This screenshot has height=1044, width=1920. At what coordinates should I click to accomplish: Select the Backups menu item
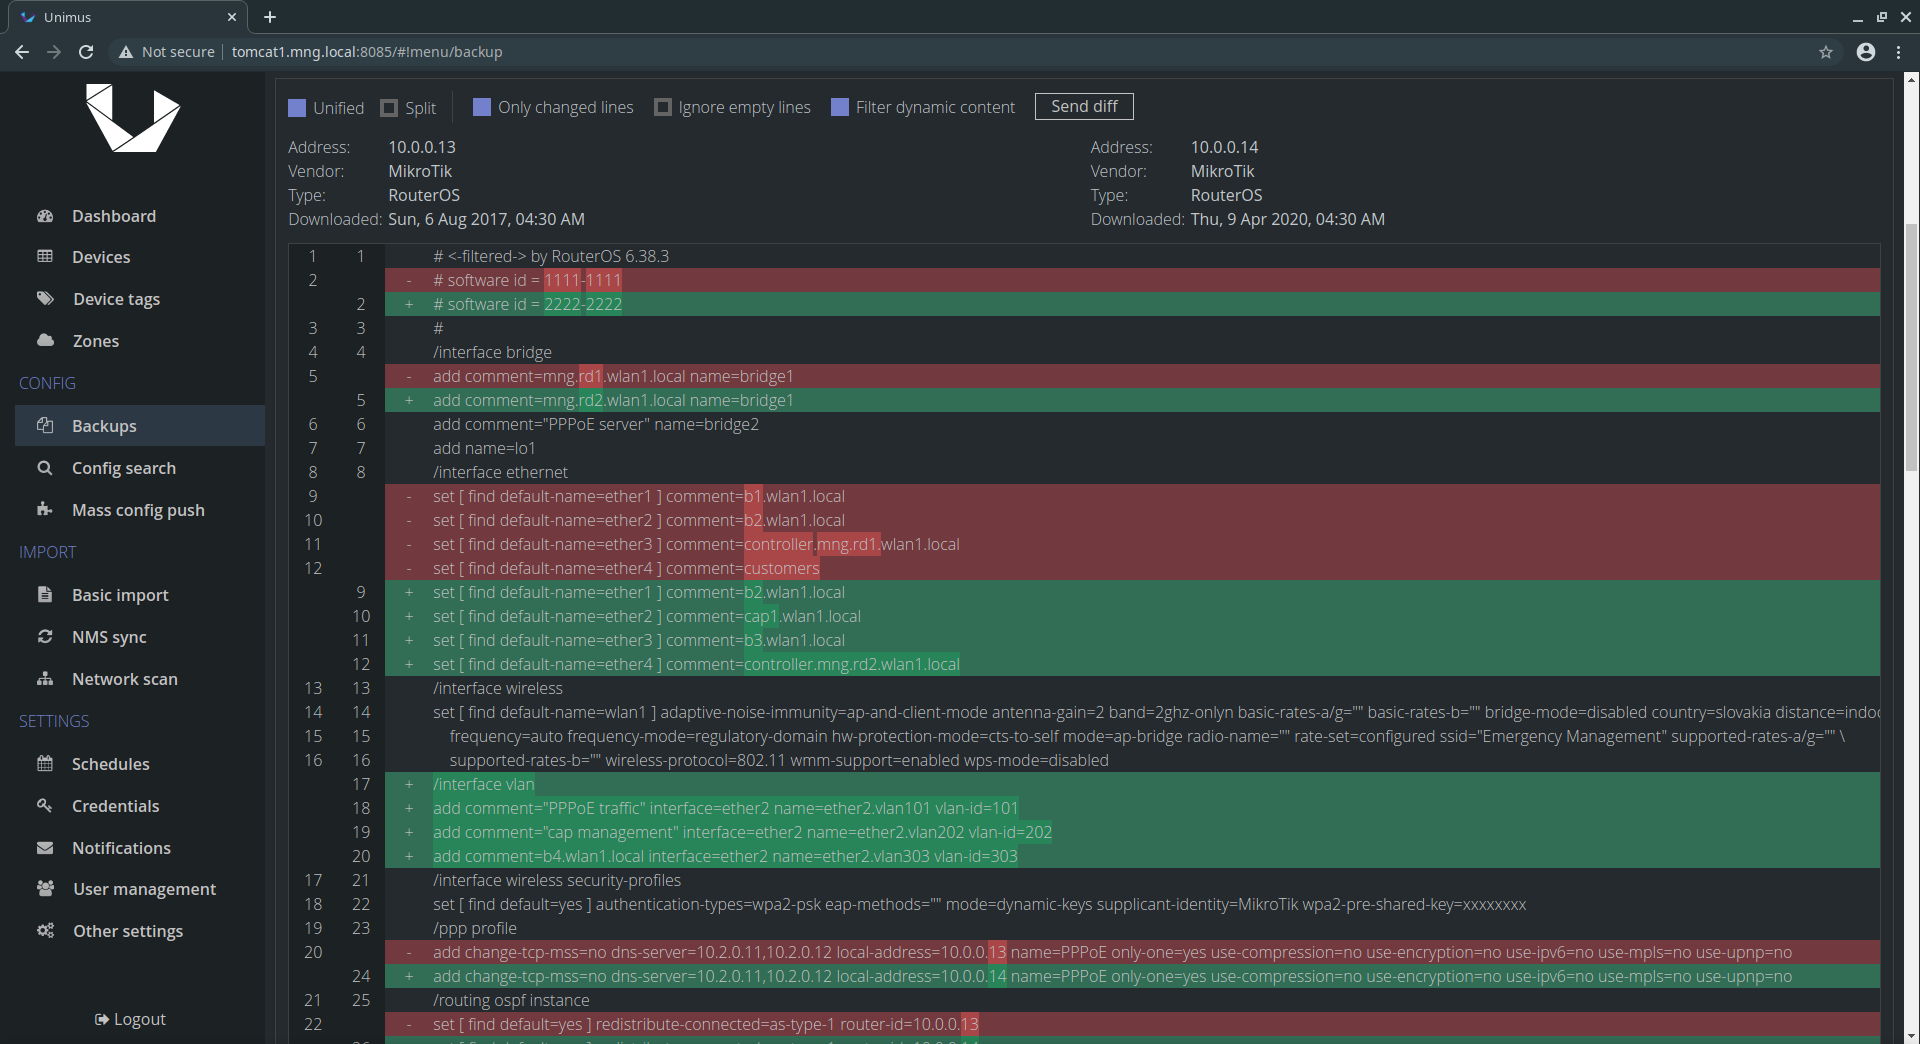[140, 426]
